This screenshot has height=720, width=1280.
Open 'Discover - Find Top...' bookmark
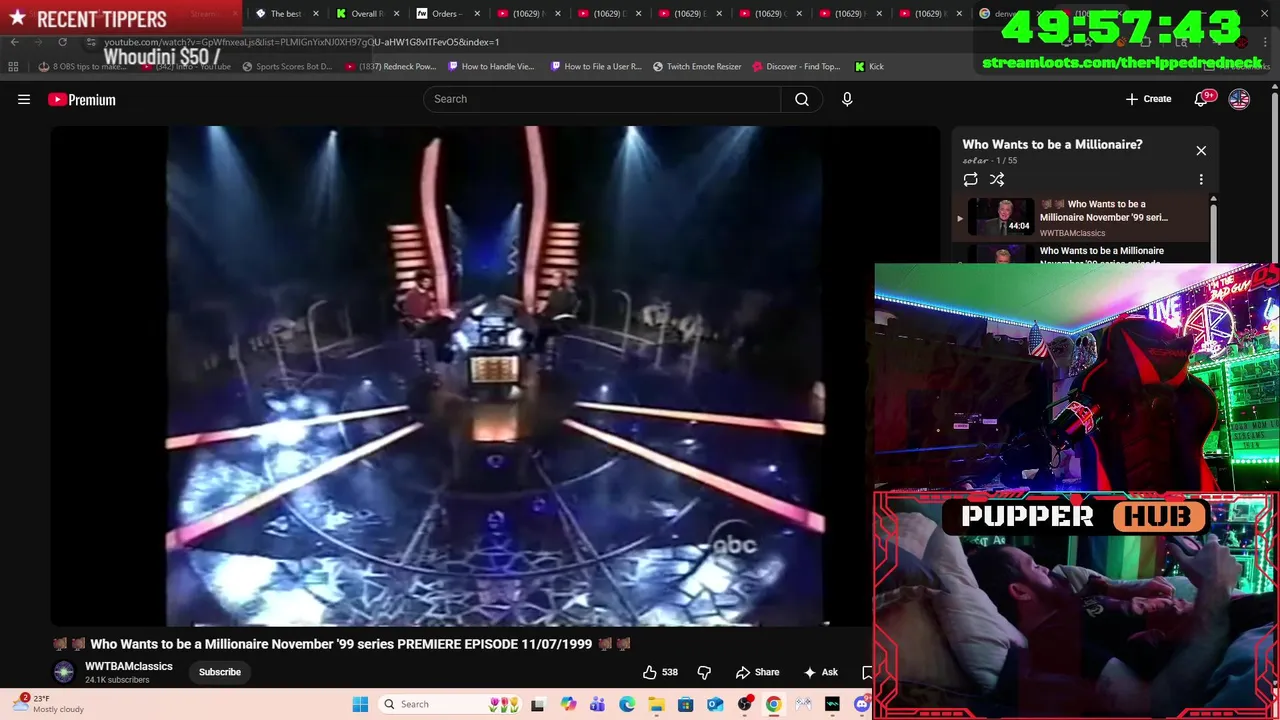pyautogui.click(x=796, y=66)
